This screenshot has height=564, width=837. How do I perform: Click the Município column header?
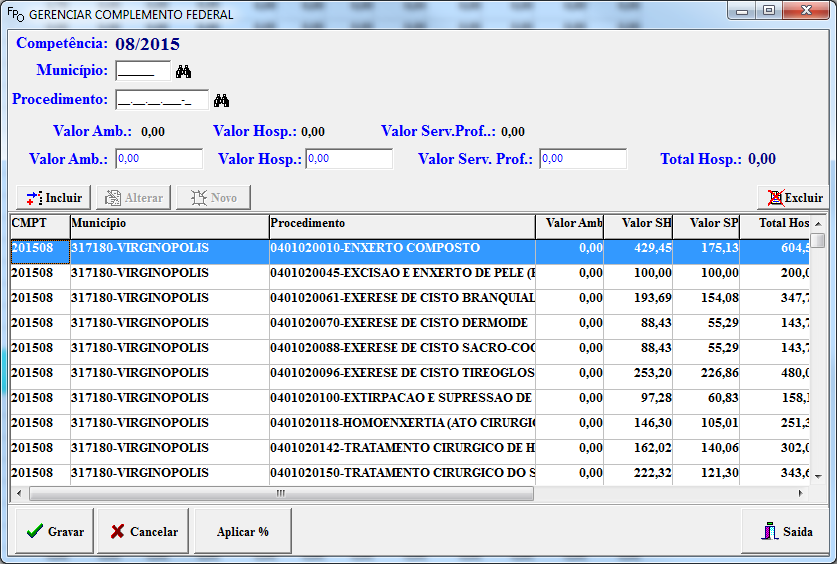[x=169, y=223]
